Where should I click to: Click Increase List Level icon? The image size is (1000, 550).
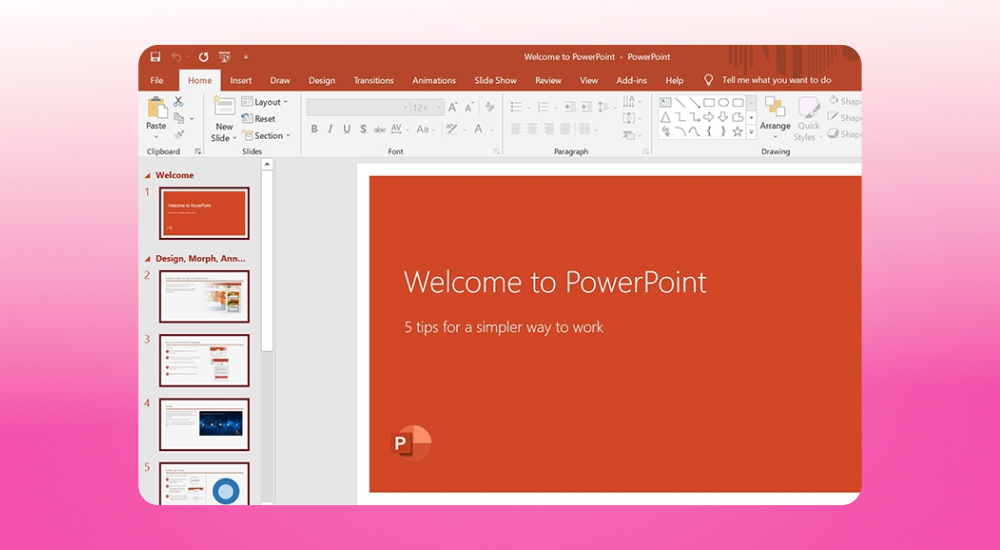(586, 107)
